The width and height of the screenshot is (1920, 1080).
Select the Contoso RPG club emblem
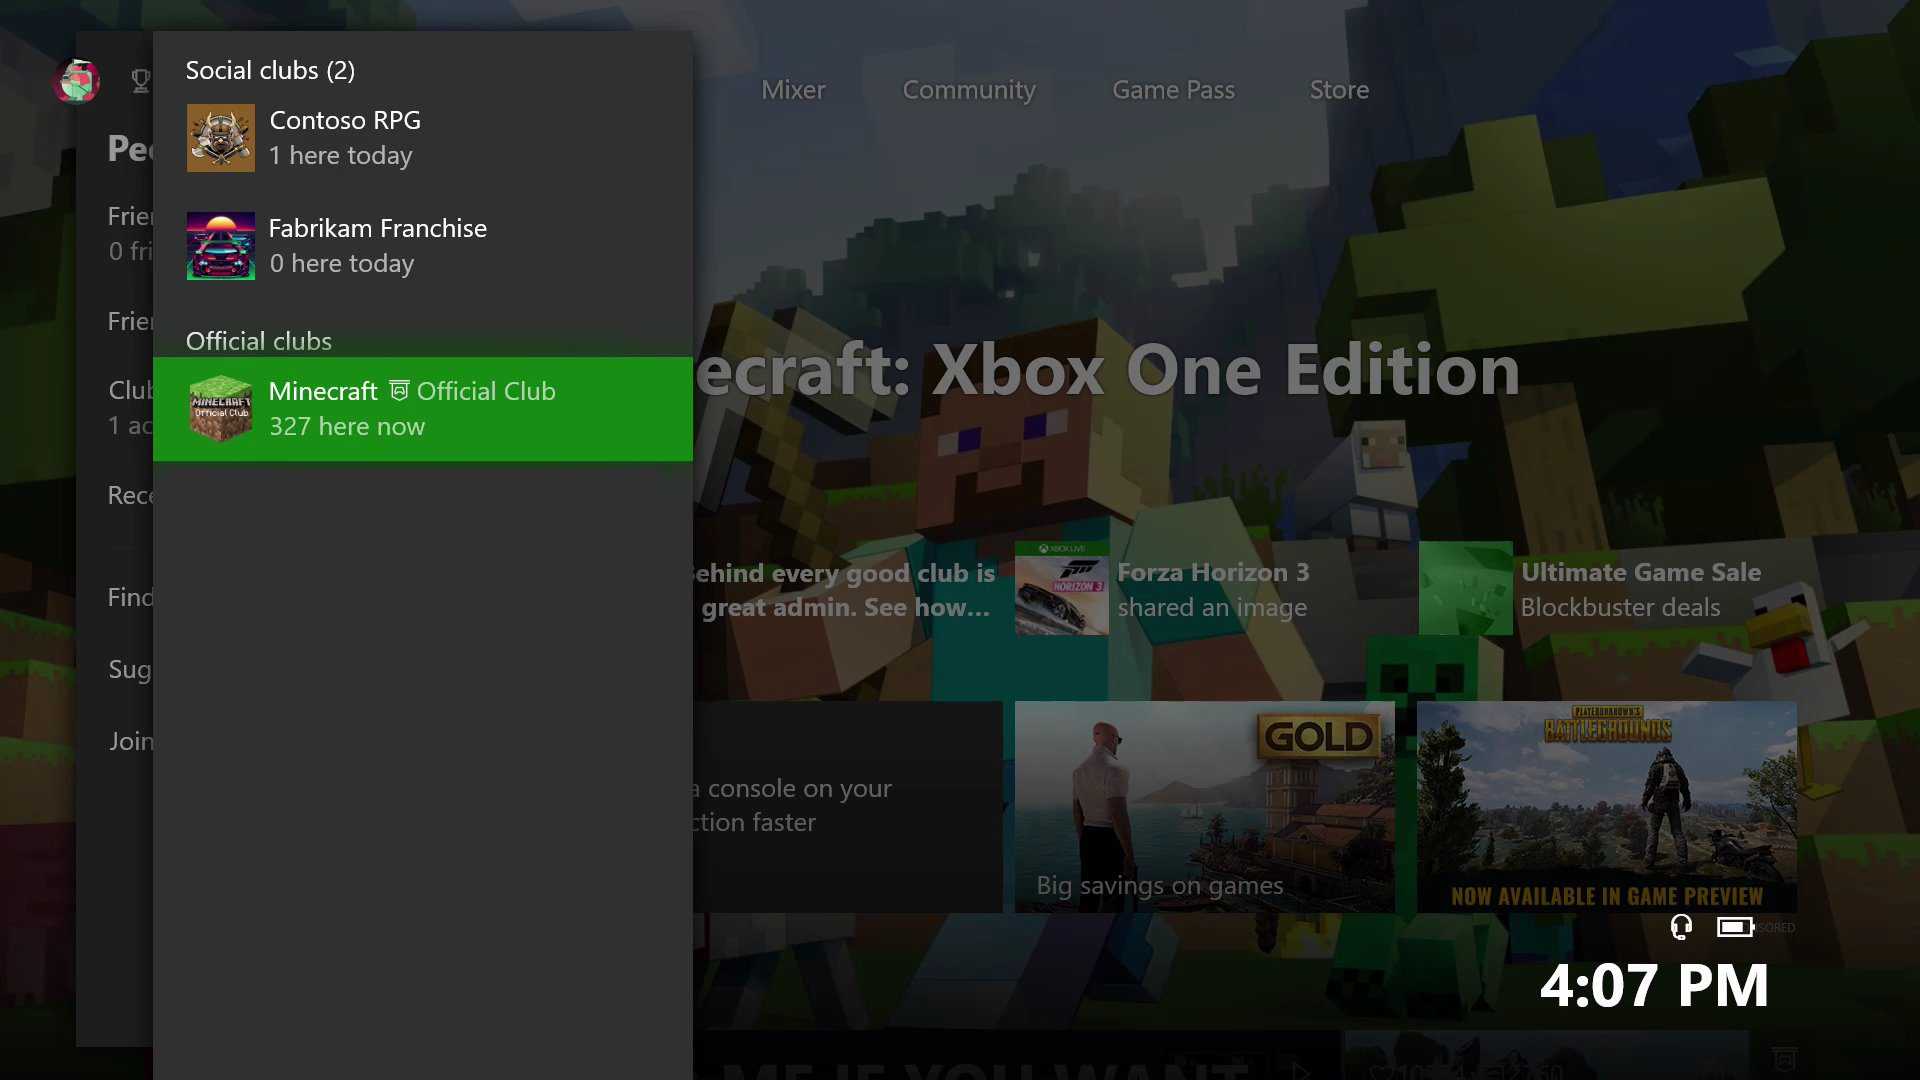(221, 138)
